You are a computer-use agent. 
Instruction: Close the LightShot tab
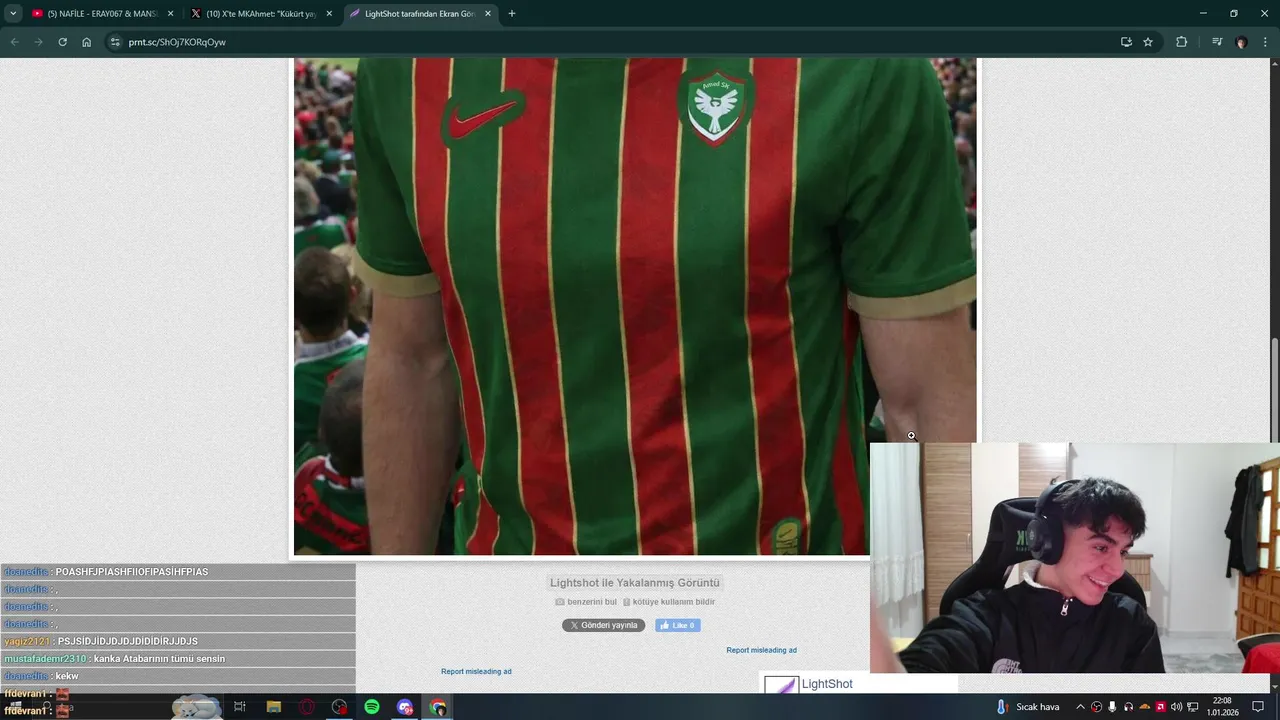pyautogui.click(x=488, y=14)
